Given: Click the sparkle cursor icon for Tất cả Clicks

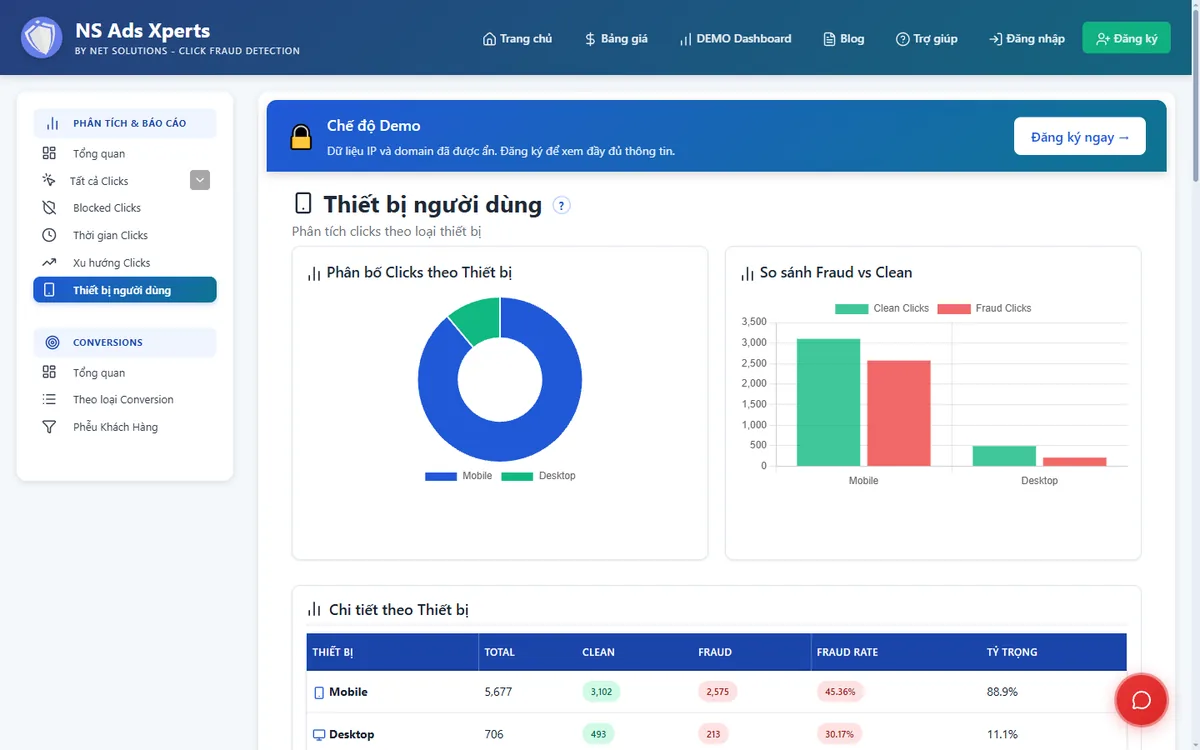Looking at the screenshot, I should (49, 180).
